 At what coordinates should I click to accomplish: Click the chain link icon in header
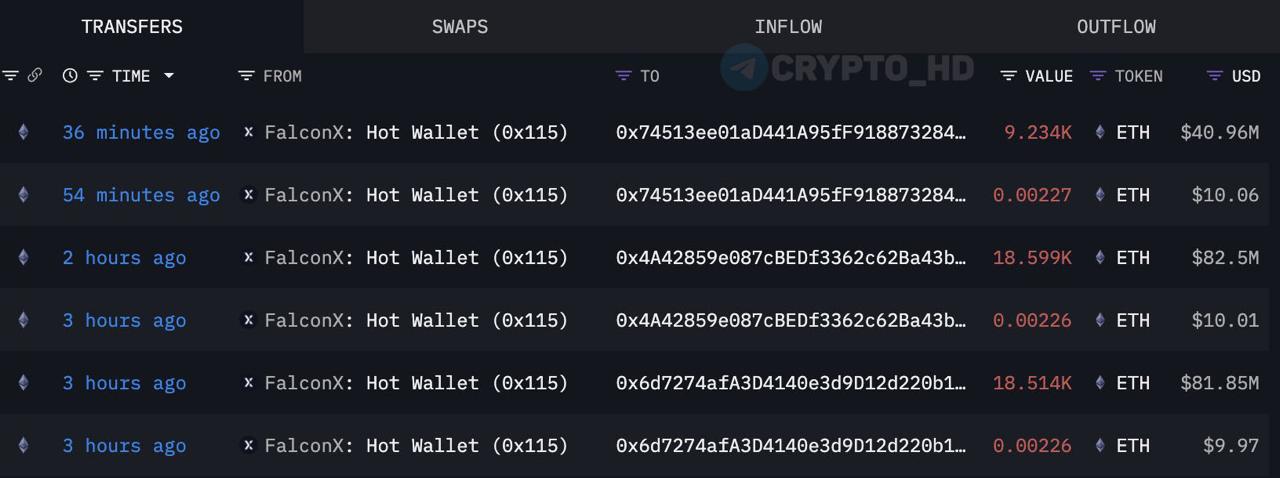point(35,76)
